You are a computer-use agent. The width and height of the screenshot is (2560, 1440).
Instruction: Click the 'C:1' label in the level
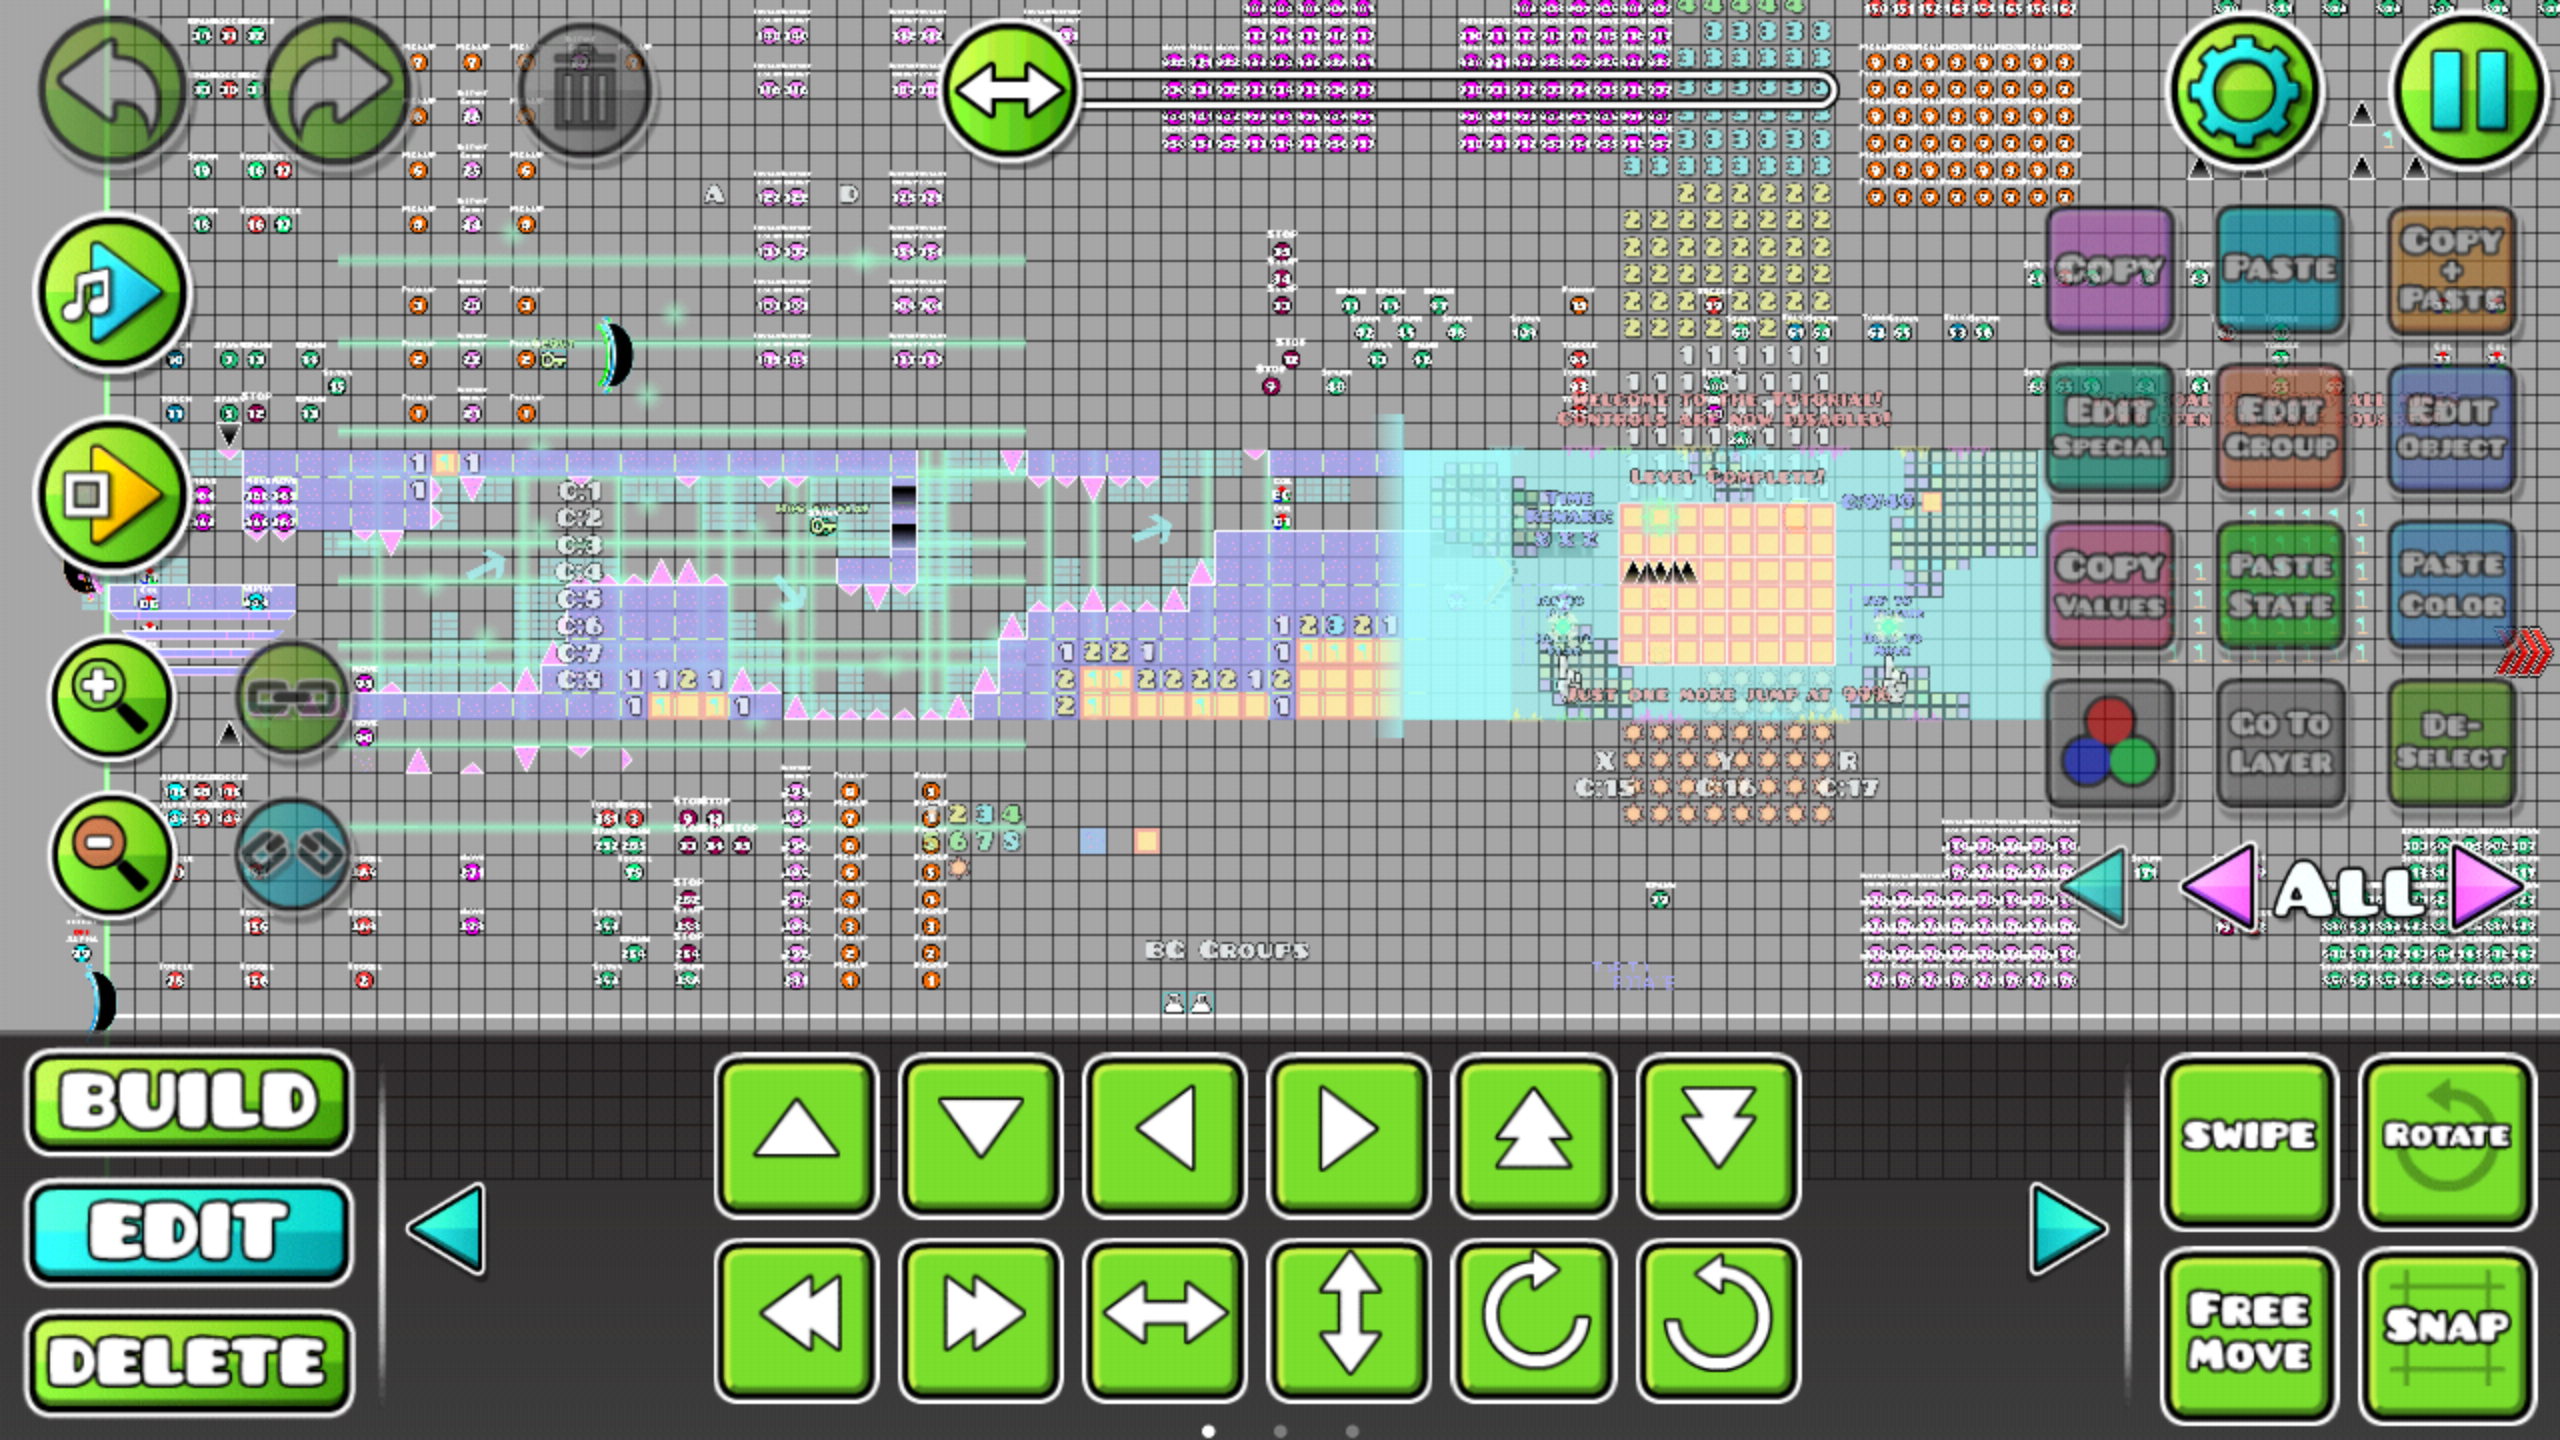(x=579, y=491)
